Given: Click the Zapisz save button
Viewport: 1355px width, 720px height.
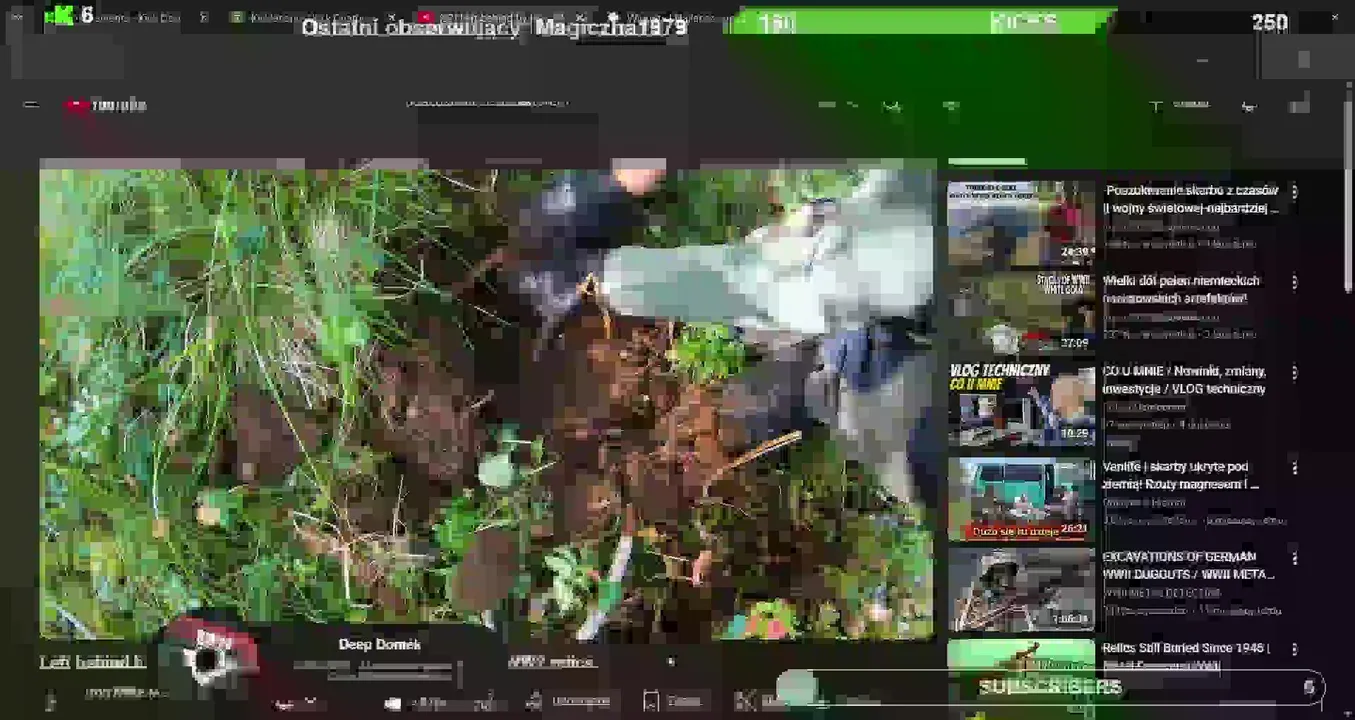Looking at the screenshot, I should coord(674,702).
